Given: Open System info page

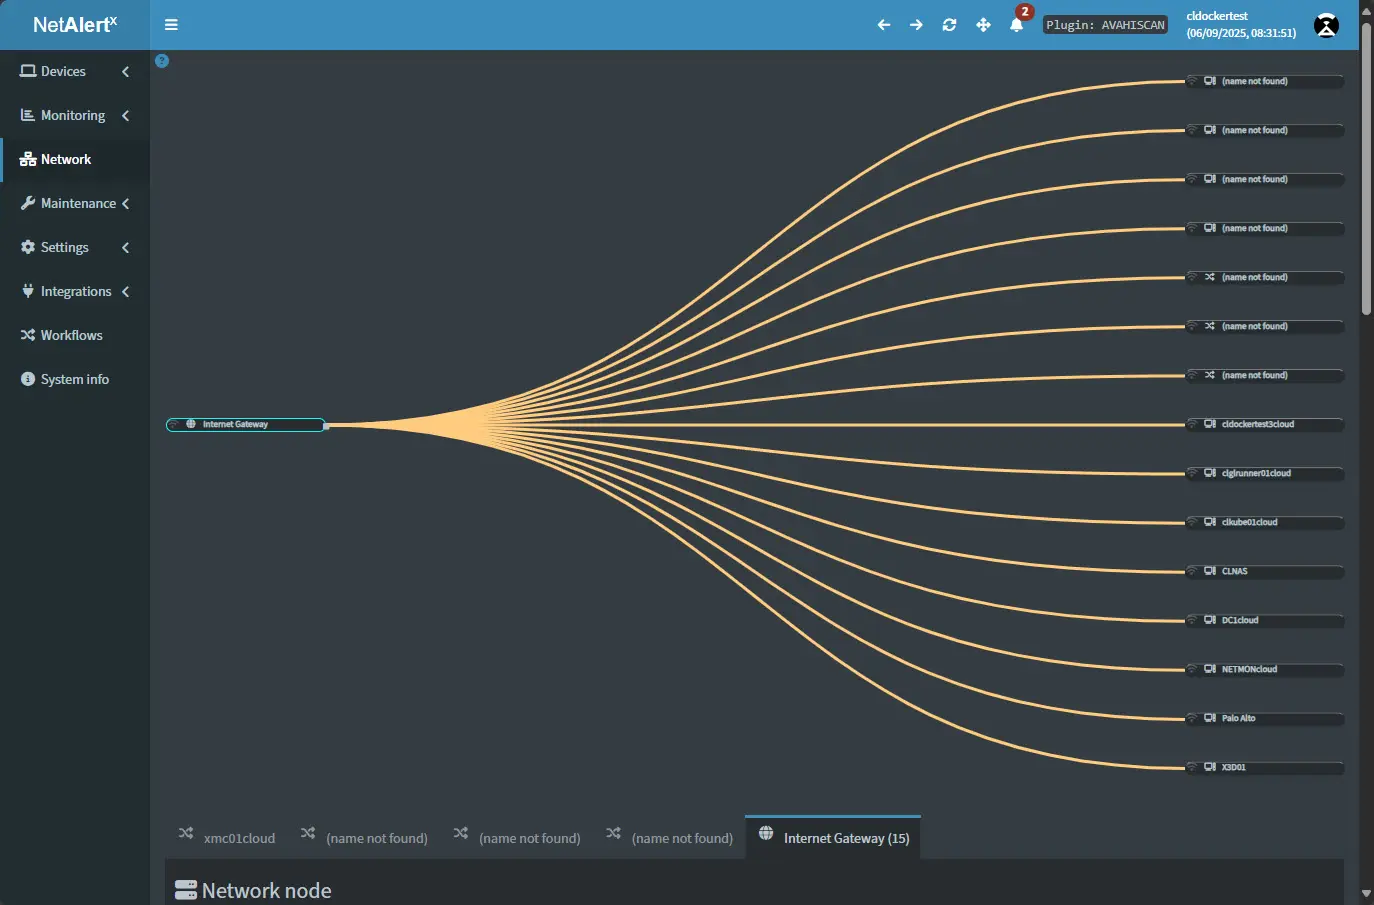Looking at the screenshot, I should (x=74, y=379).
